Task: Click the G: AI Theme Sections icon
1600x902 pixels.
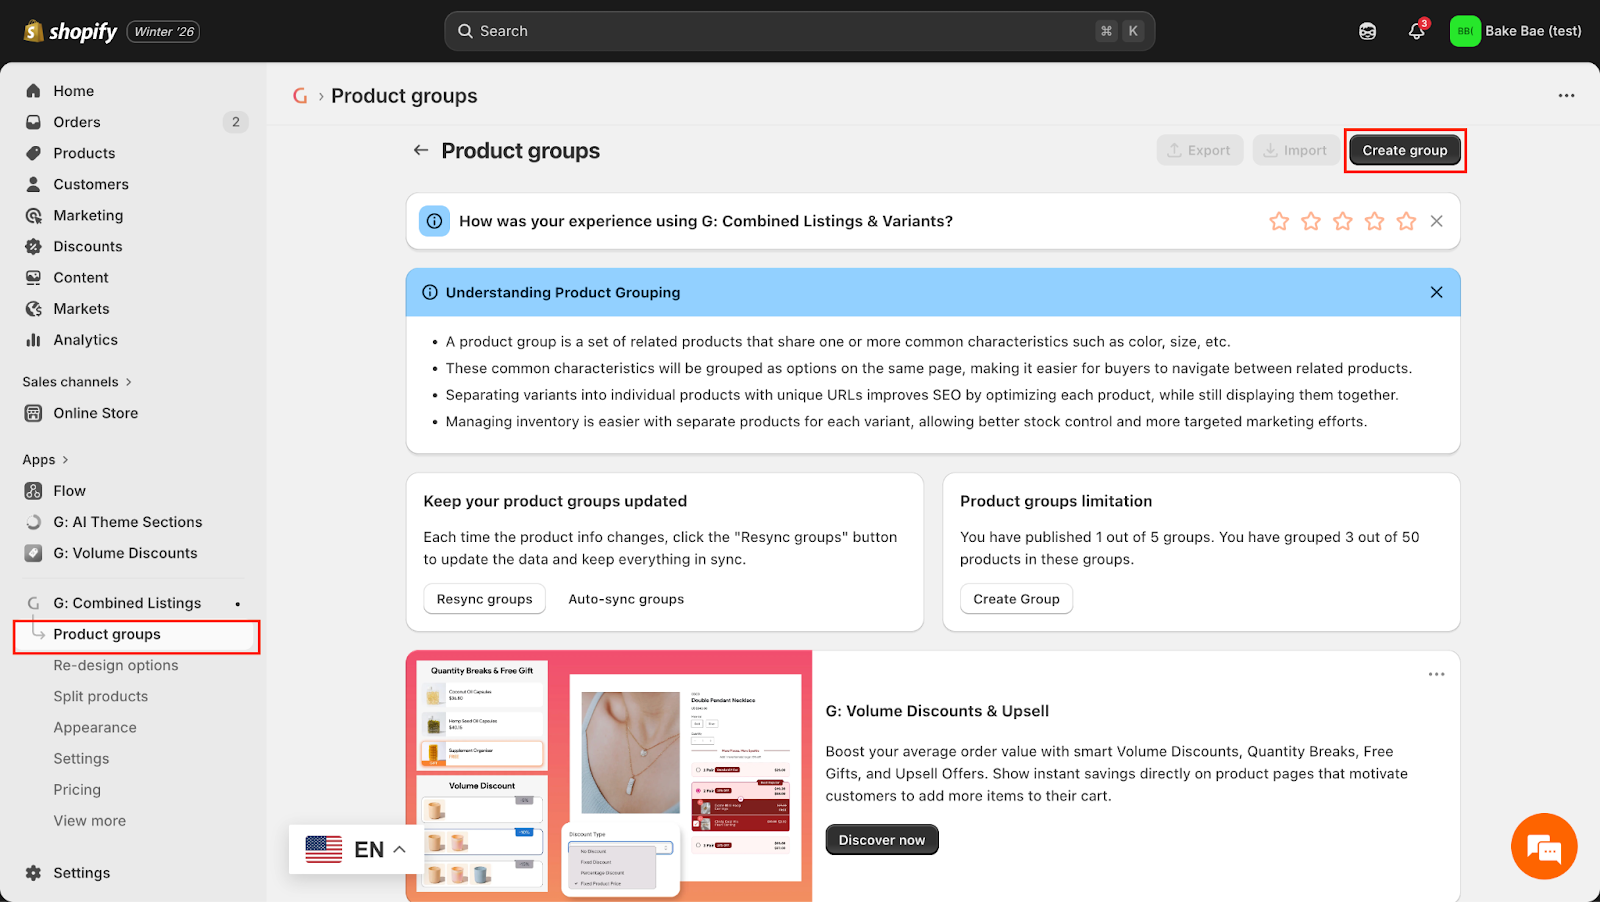Action: point(33,522)
